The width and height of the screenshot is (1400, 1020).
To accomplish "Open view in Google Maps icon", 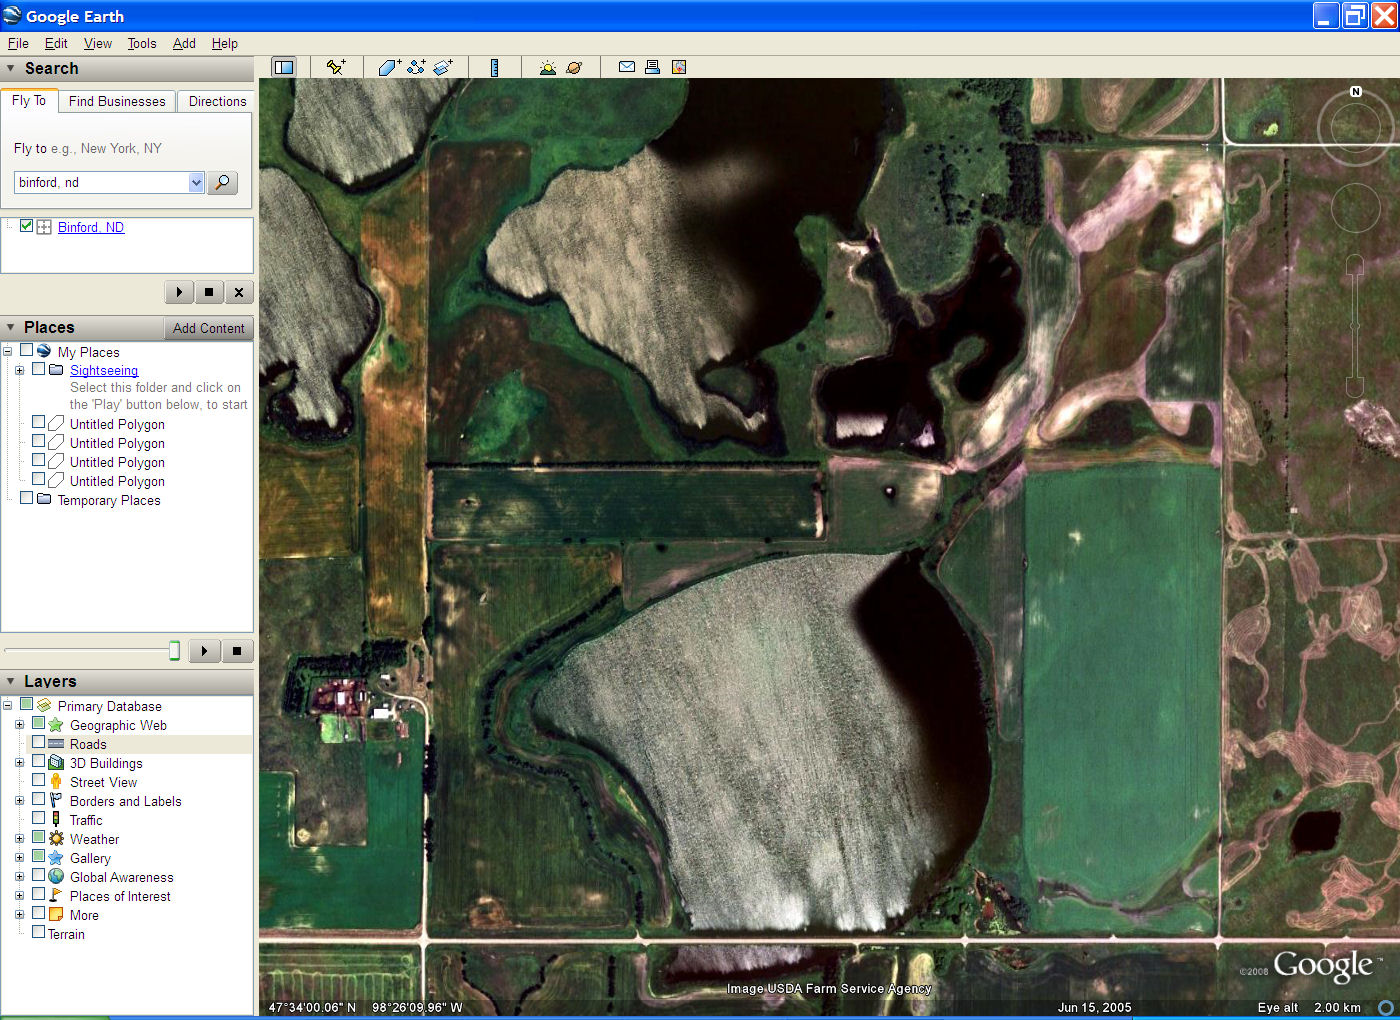I will pyautogui.click(x=679, y=67).
